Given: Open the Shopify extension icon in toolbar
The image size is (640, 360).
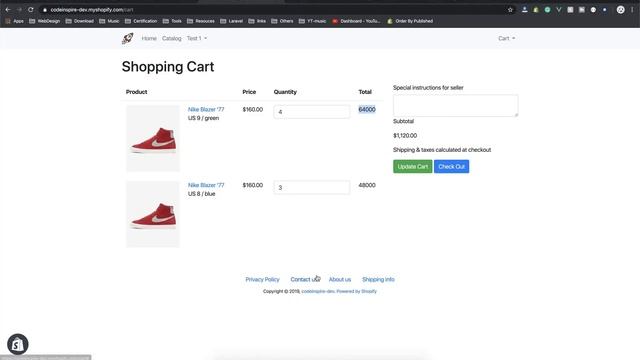Looking at the screenshot, I should point(536,9).
